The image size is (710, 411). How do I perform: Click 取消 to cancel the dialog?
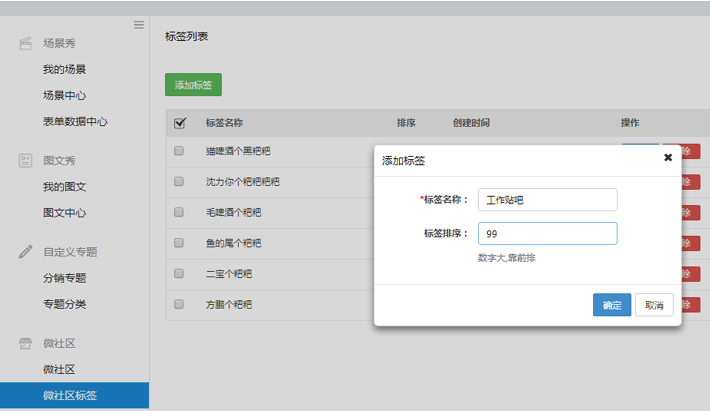tap(654, 305)
